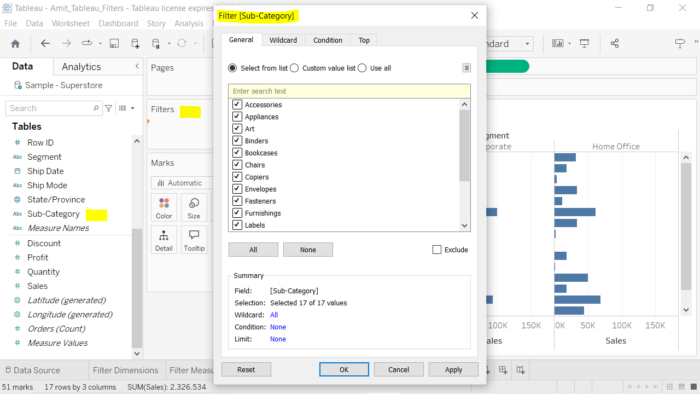
Task: Uncheck the Accessories checkbox
Action: (237, 104)
